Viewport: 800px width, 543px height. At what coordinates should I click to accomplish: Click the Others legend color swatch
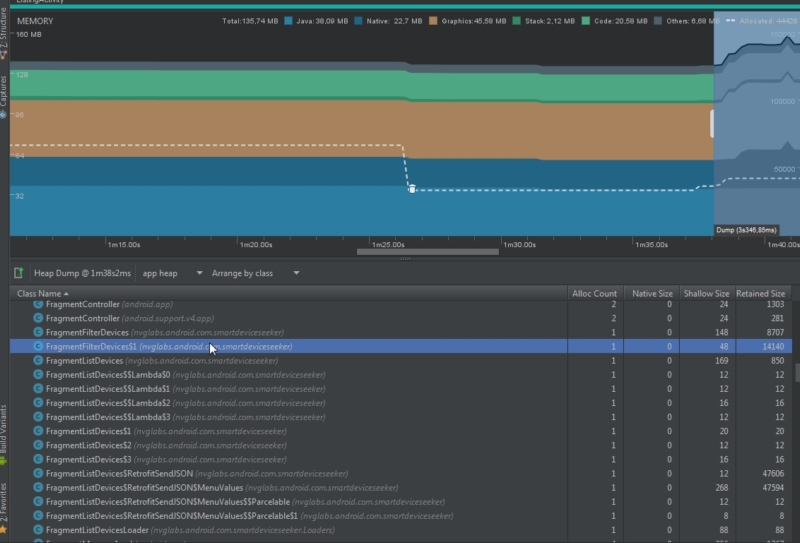point(658,21)
